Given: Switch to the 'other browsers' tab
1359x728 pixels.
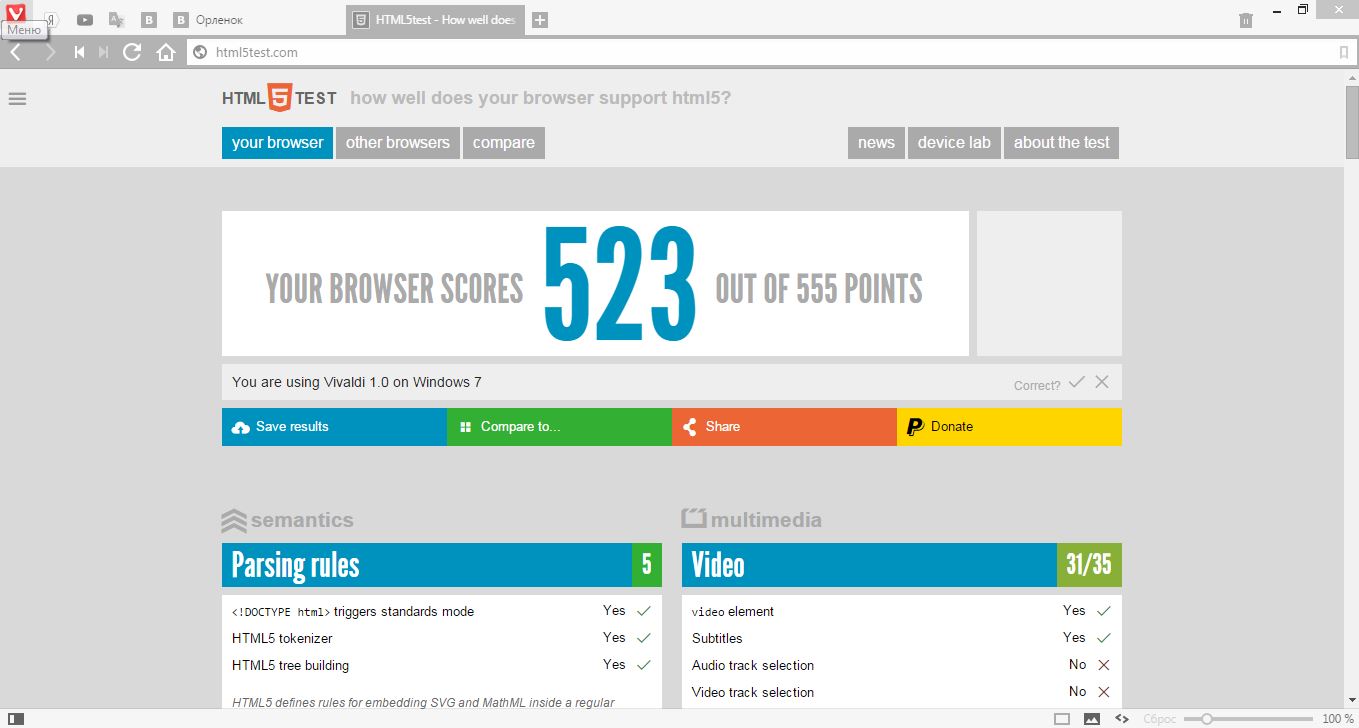Looking at the screenshot, I should coord(398,142).
